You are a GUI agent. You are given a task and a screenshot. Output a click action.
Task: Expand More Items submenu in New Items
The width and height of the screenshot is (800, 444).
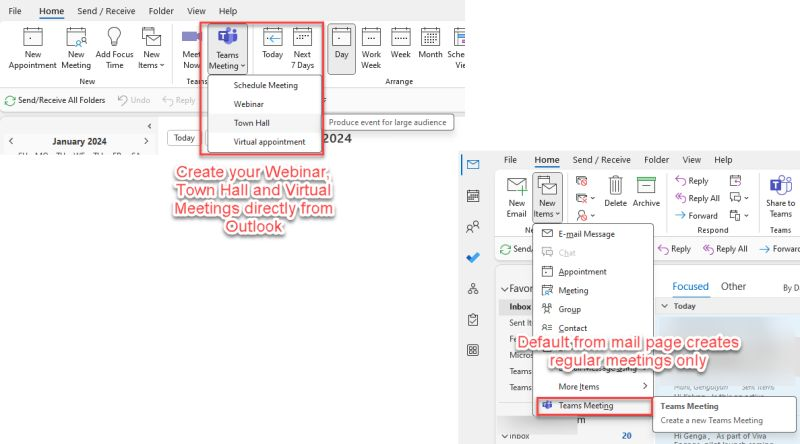[593, 386]
